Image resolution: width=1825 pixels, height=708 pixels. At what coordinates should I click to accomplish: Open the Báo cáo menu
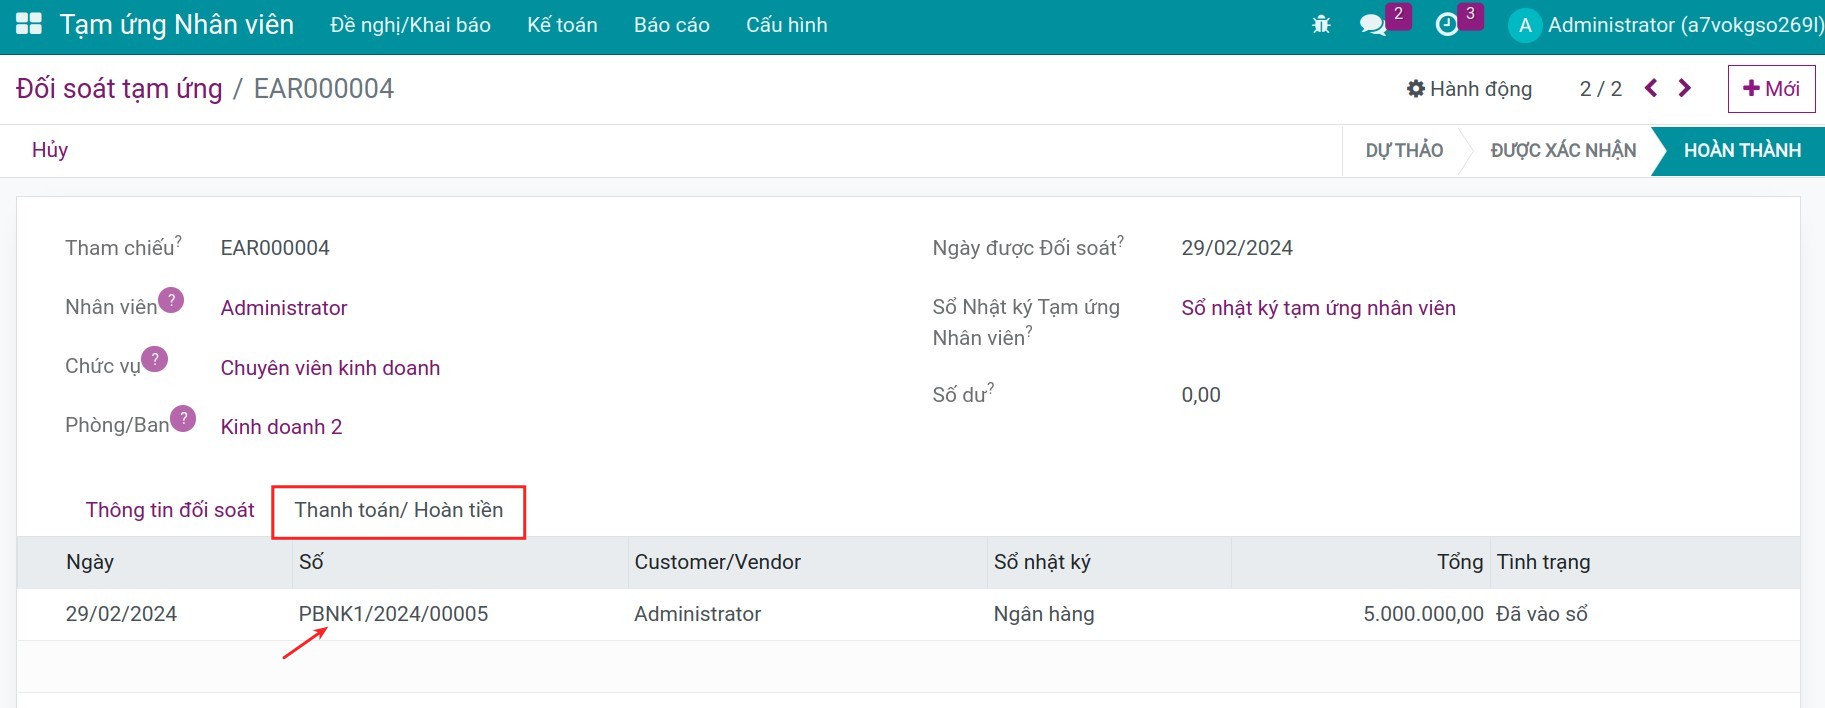point(672,25)
